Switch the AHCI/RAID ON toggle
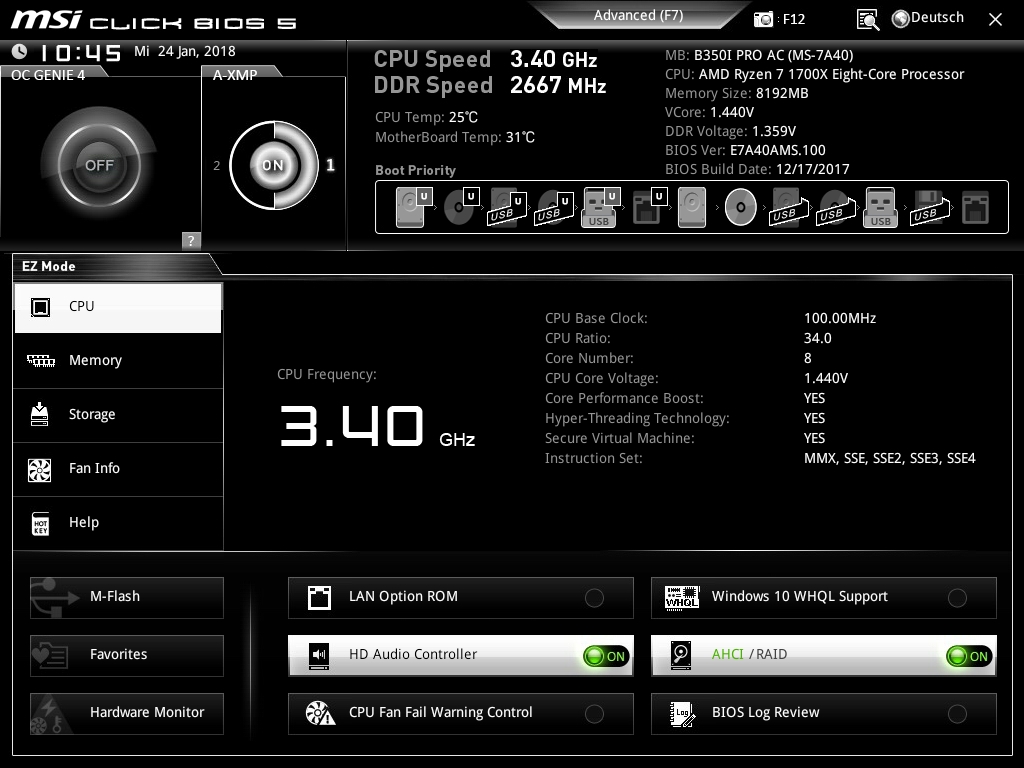Viewport: 1024px width, 768px height. click(969, 656)
